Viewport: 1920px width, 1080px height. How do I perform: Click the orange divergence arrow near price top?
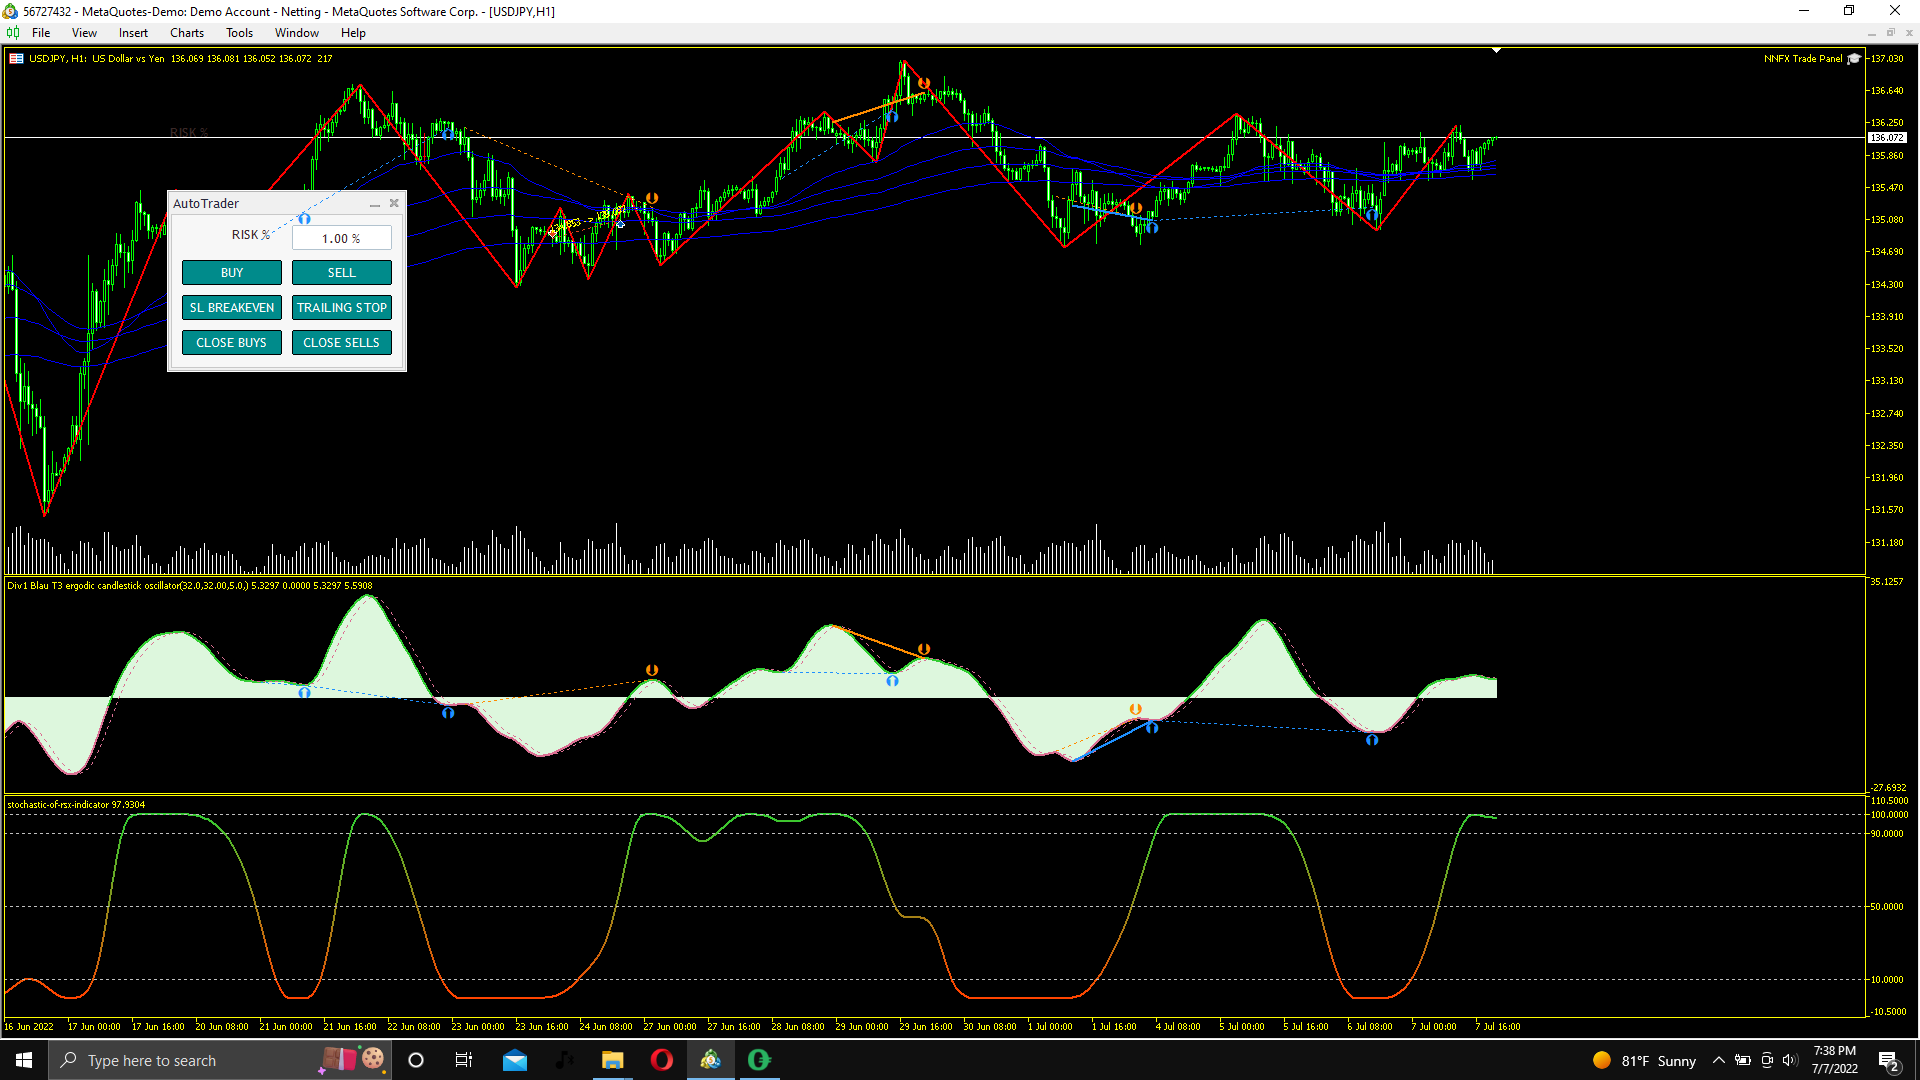tap(924, 83)
